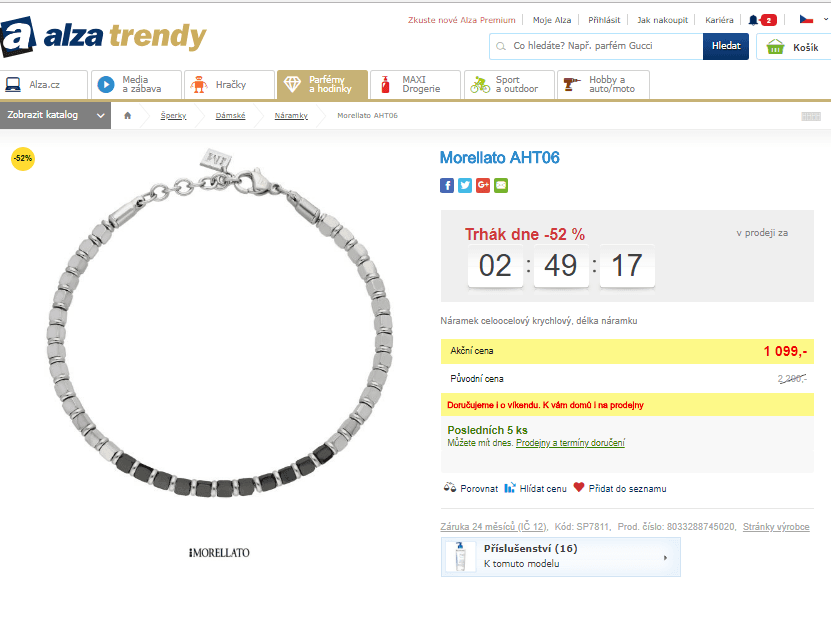Click the Alza trendy logo
831x622 pixels.
[104, 37]
